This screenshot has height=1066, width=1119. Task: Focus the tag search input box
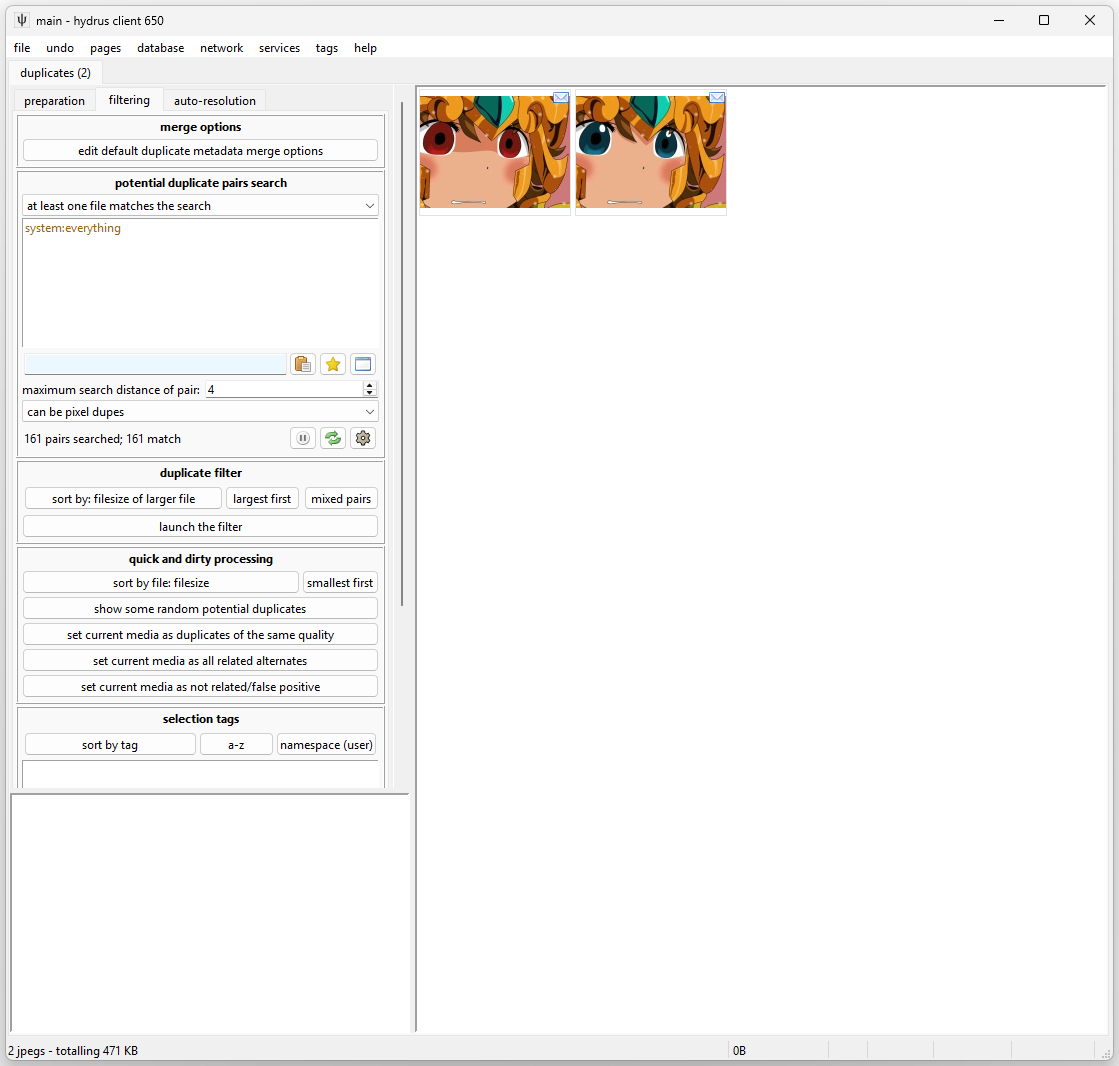(x=156, y=364)
